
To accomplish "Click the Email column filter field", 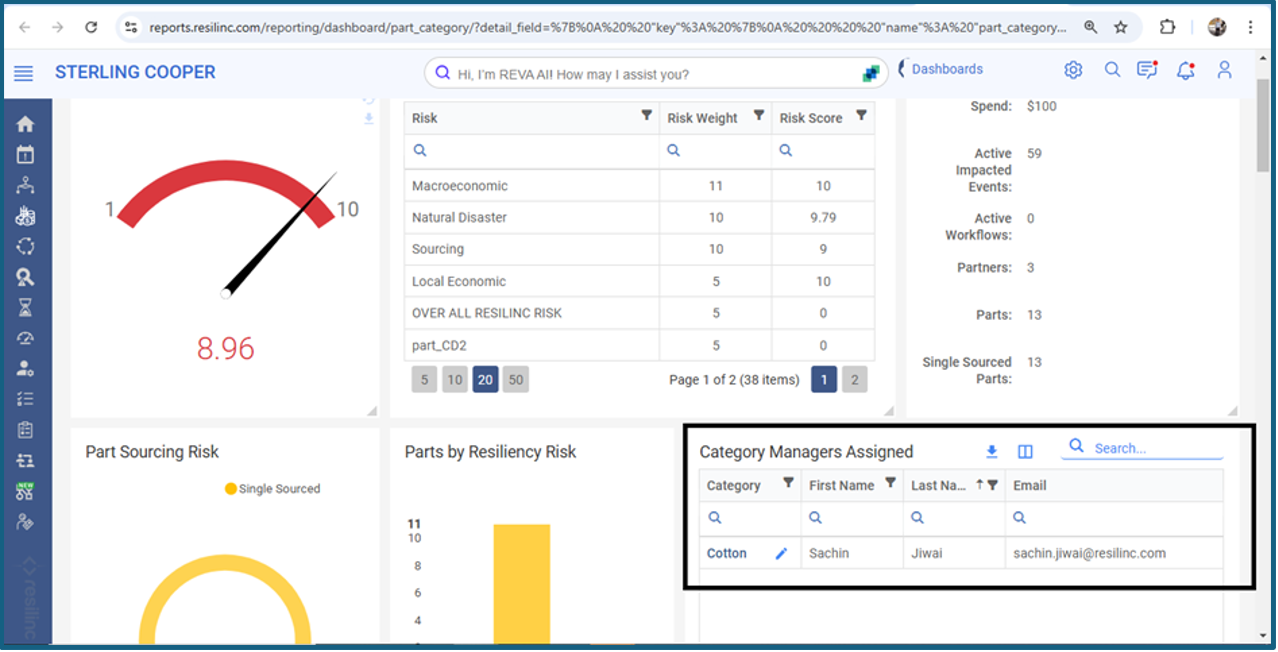I will pos(1114,519).
